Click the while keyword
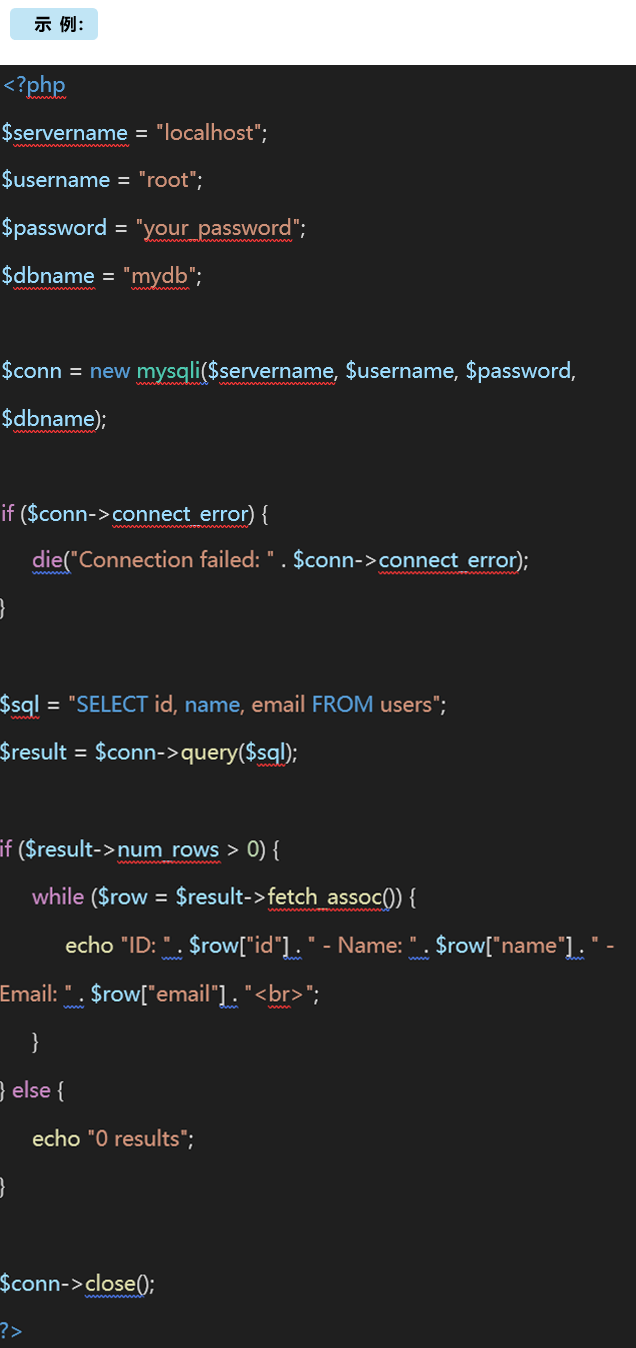Screen dimensions: 636x1348 coord(58,897)
